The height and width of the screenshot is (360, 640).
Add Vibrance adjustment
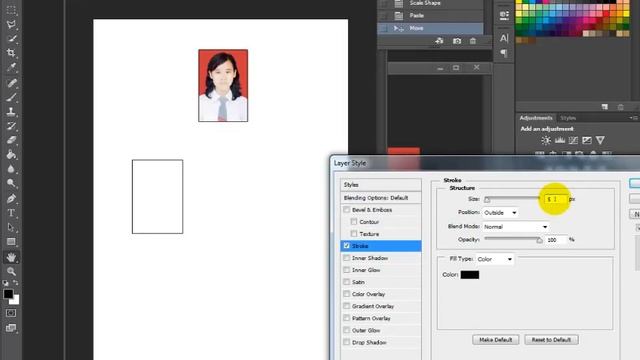pos(600,140)
